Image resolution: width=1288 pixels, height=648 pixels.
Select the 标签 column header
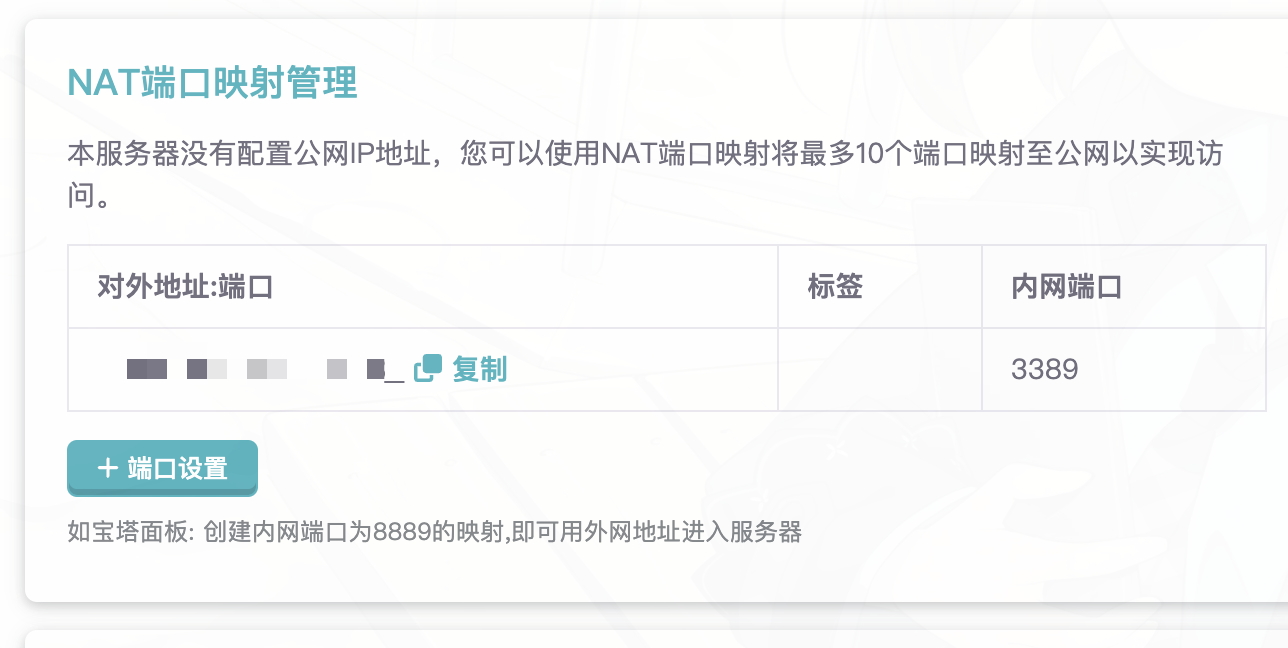[x=835, y=288]
